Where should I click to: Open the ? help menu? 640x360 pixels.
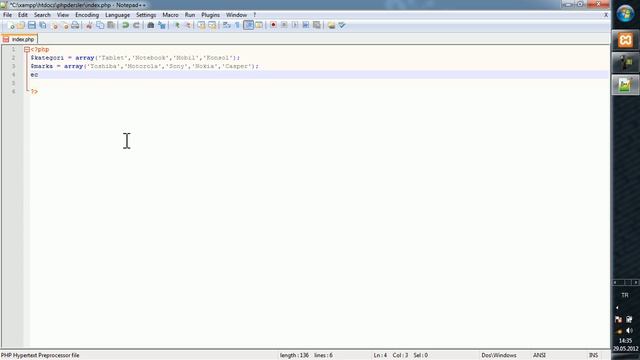255,15
